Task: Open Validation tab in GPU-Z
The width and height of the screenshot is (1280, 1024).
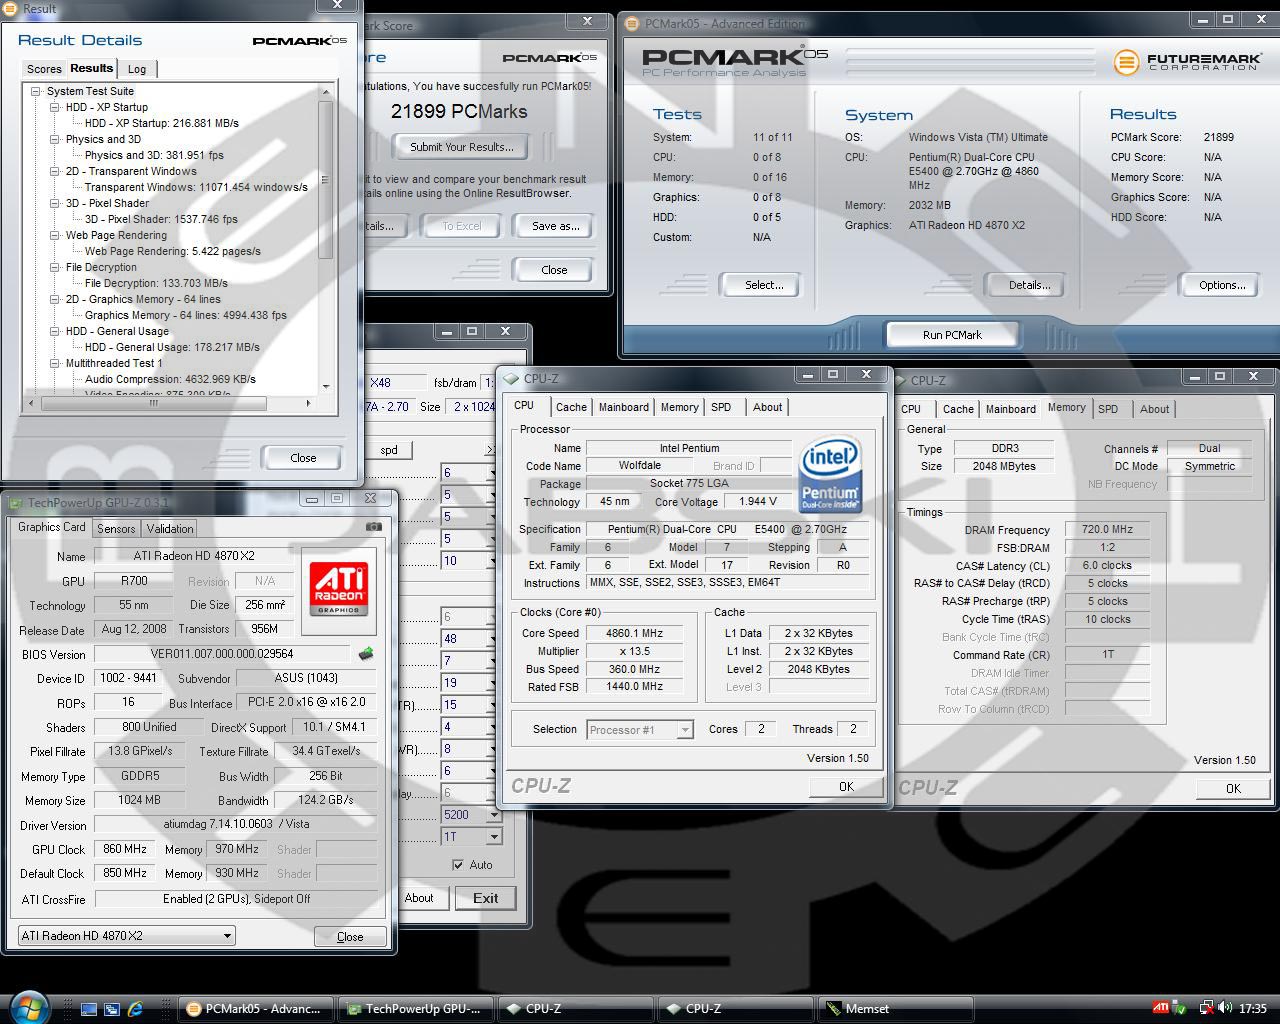Action: [170, 529]
